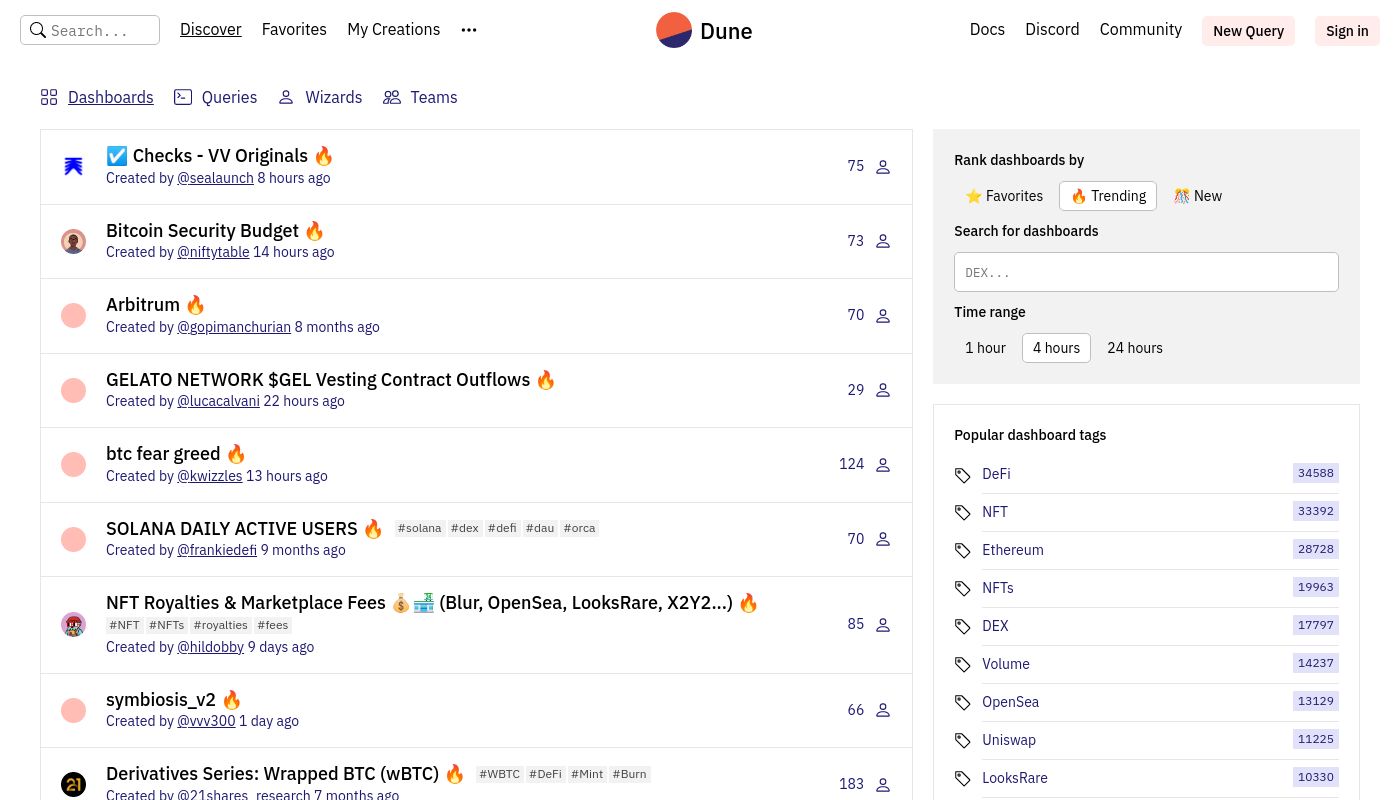
Task: Click the Bitcoin Security Budget avatar
Action: pos(73,241)
